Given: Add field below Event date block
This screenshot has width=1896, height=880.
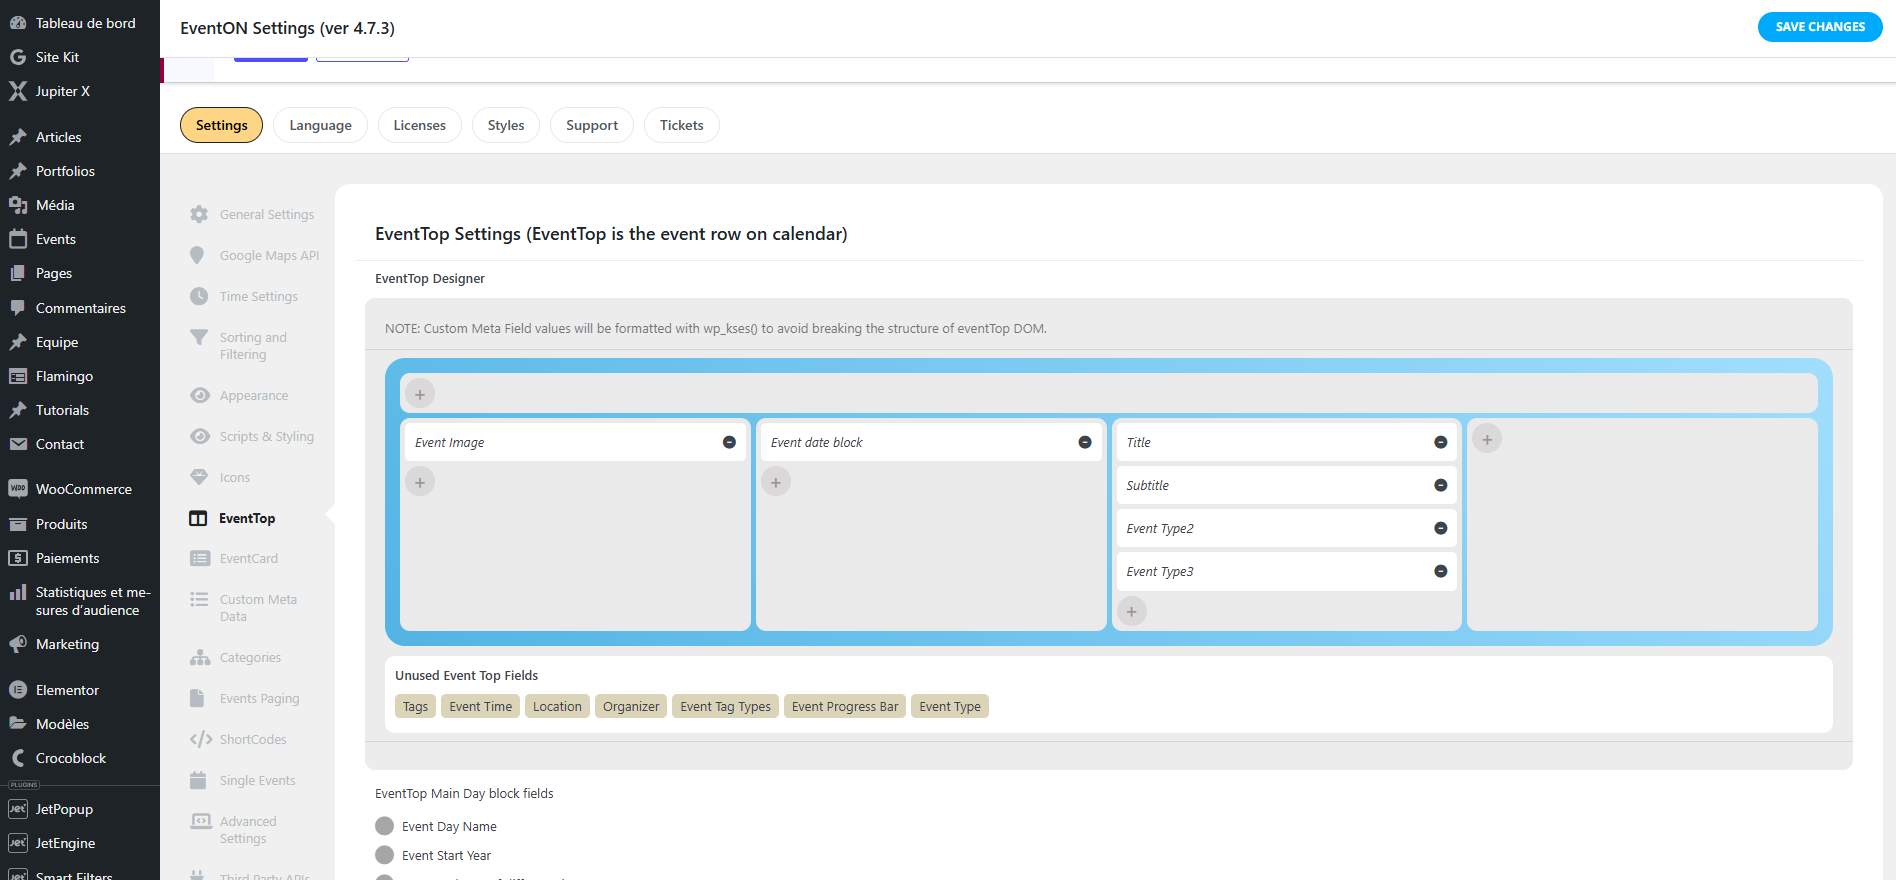Looking at the screenshot, I should tap(776, 482).
